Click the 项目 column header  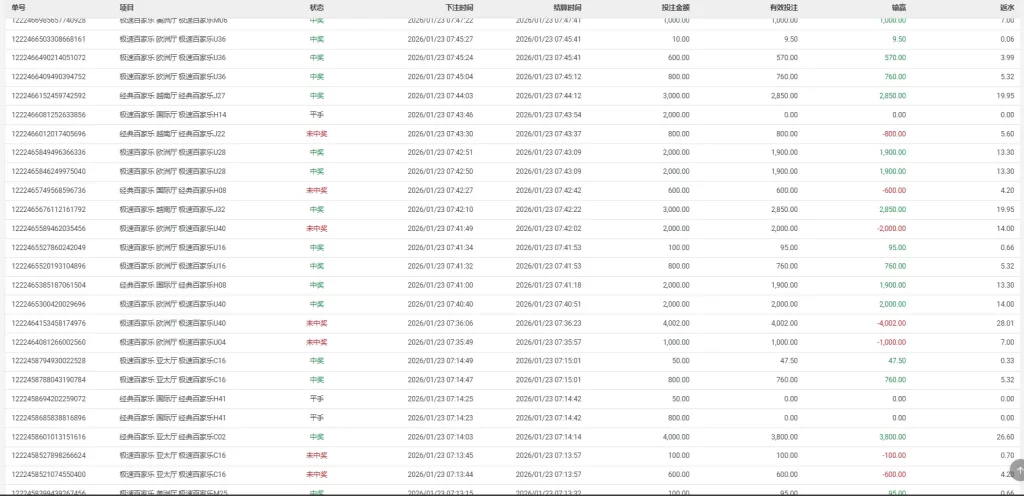(x=126, y=7)
